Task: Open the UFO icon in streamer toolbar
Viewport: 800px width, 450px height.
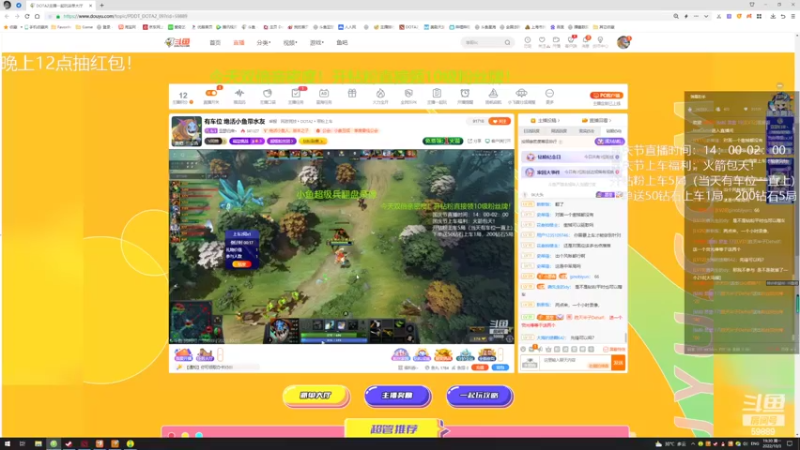Action: pos(521,93)
